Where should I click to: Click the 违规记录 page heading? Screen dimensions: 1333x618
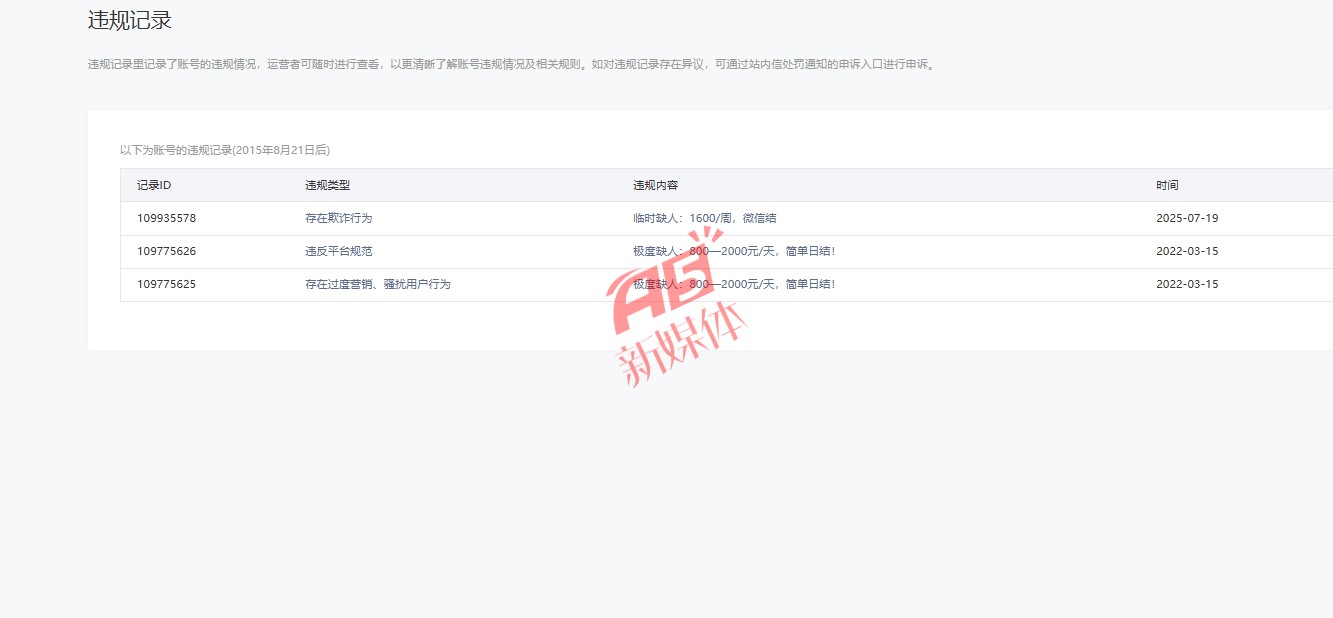130,20
